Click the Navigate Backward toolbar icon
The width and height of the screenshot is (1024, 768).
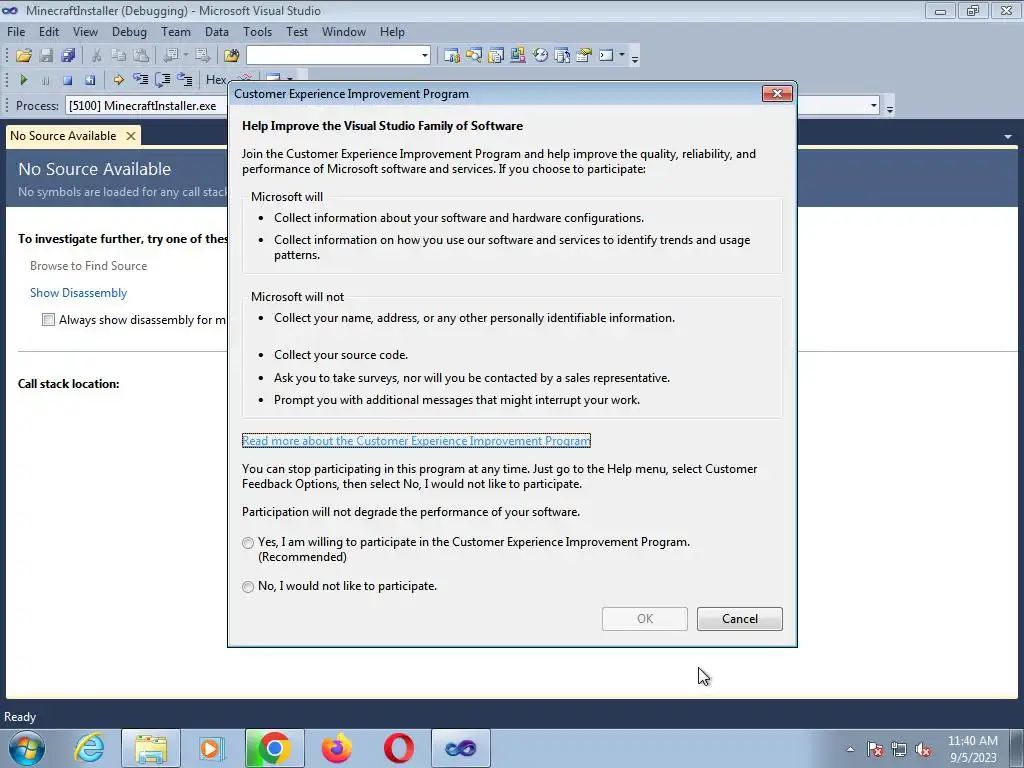click(x=171, y=56)
